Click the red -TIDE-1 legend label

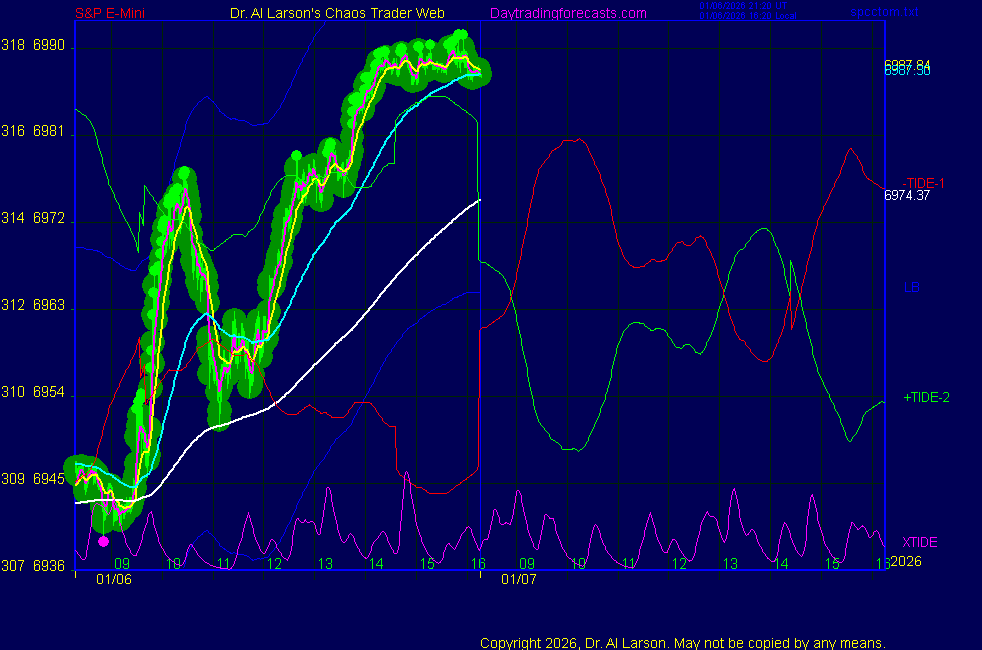click(x=925, y=182)
